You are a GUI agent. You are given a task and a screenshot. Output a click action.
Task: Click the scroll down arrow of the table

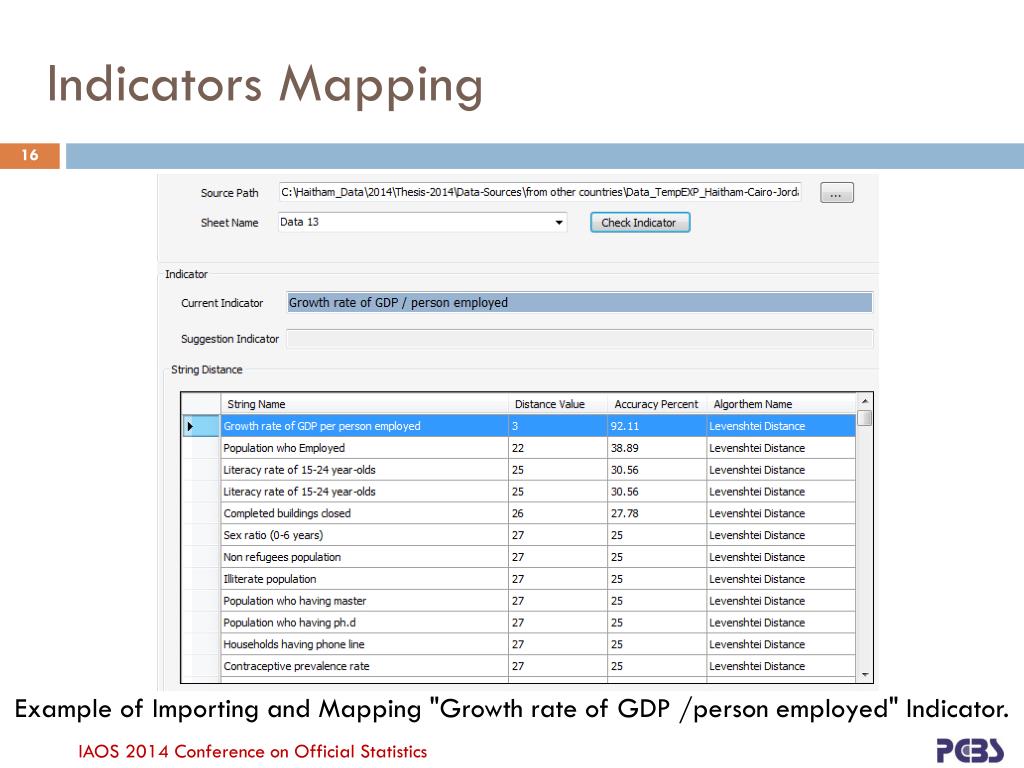point(865,675)
